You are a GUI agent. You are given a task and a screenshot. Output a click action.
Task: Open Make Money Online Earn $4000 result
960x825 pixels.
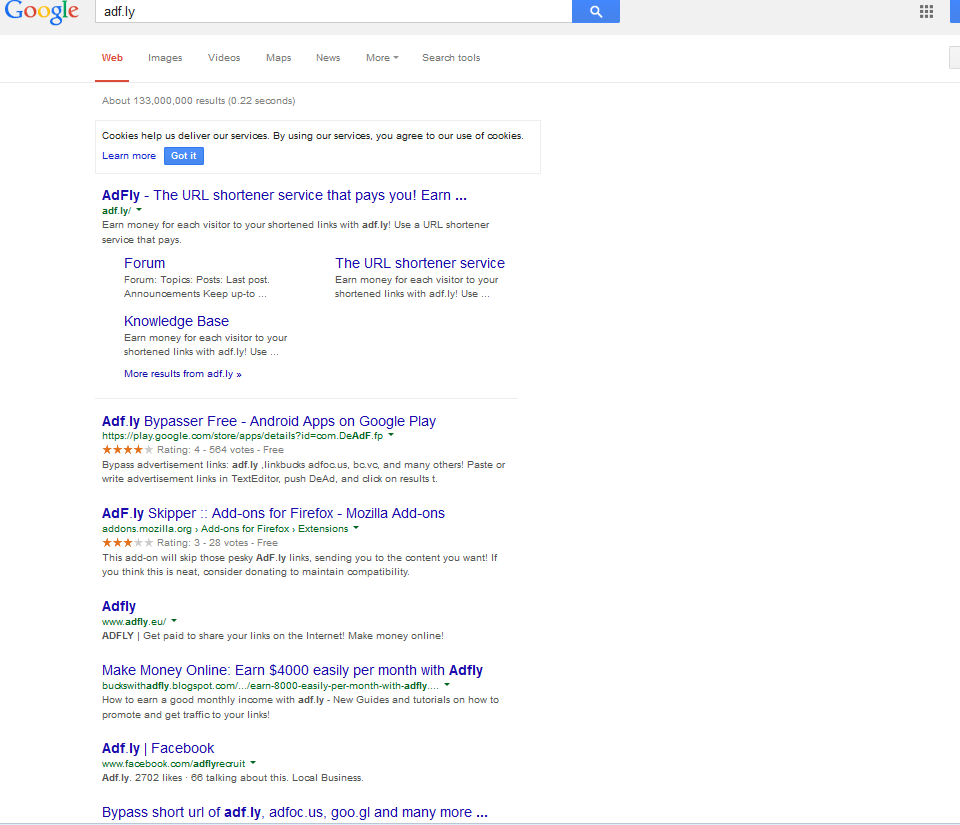click(x=292, y=670)
